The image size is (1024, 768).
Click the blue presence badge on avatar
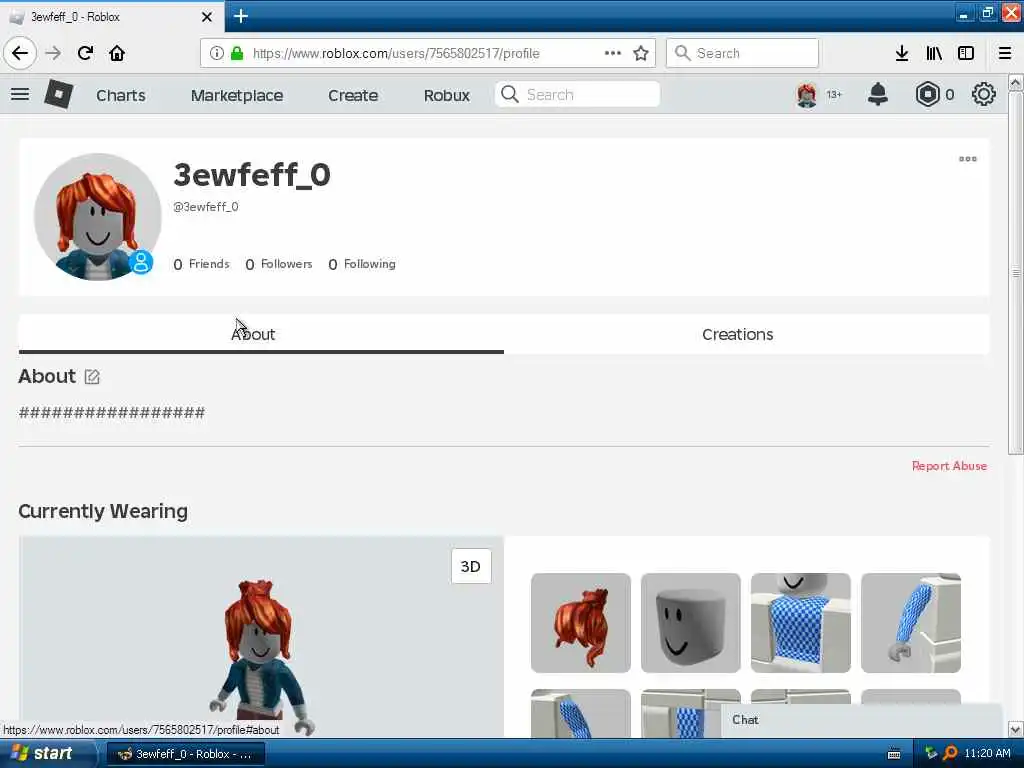click(141, 262)
